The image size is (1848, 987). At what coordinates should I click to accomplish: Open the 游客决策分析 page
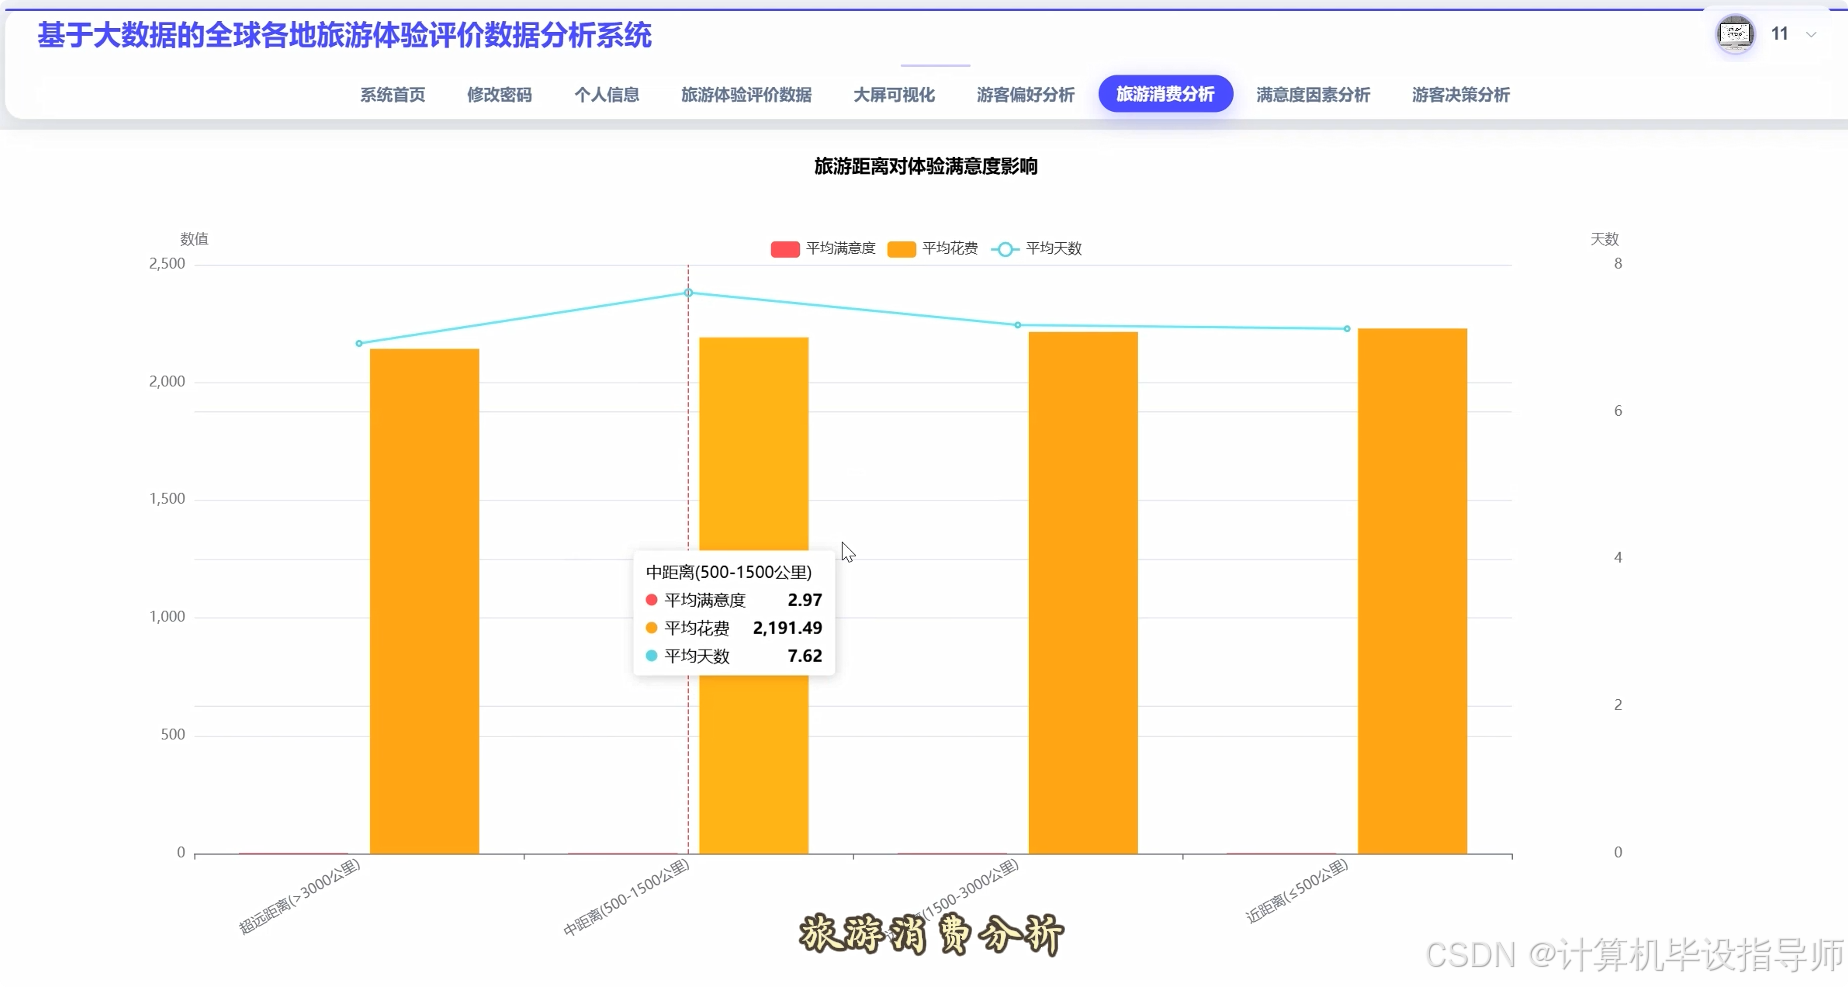[1460, 94]
